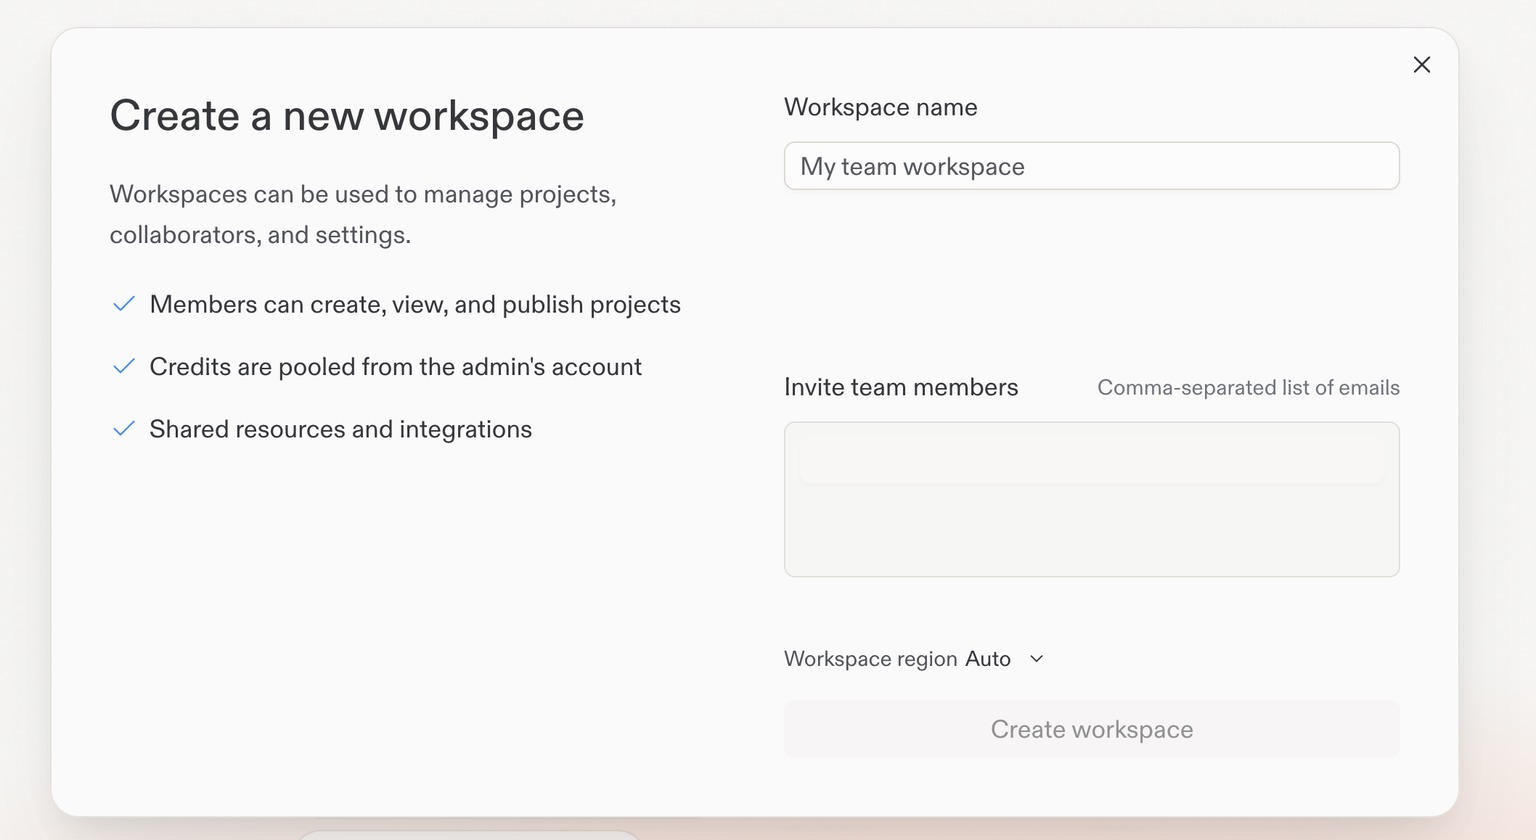Click the checkmark beside Members can create
Screen dimensions: 1536x840
pyautogui.click(x=124, y=304)
